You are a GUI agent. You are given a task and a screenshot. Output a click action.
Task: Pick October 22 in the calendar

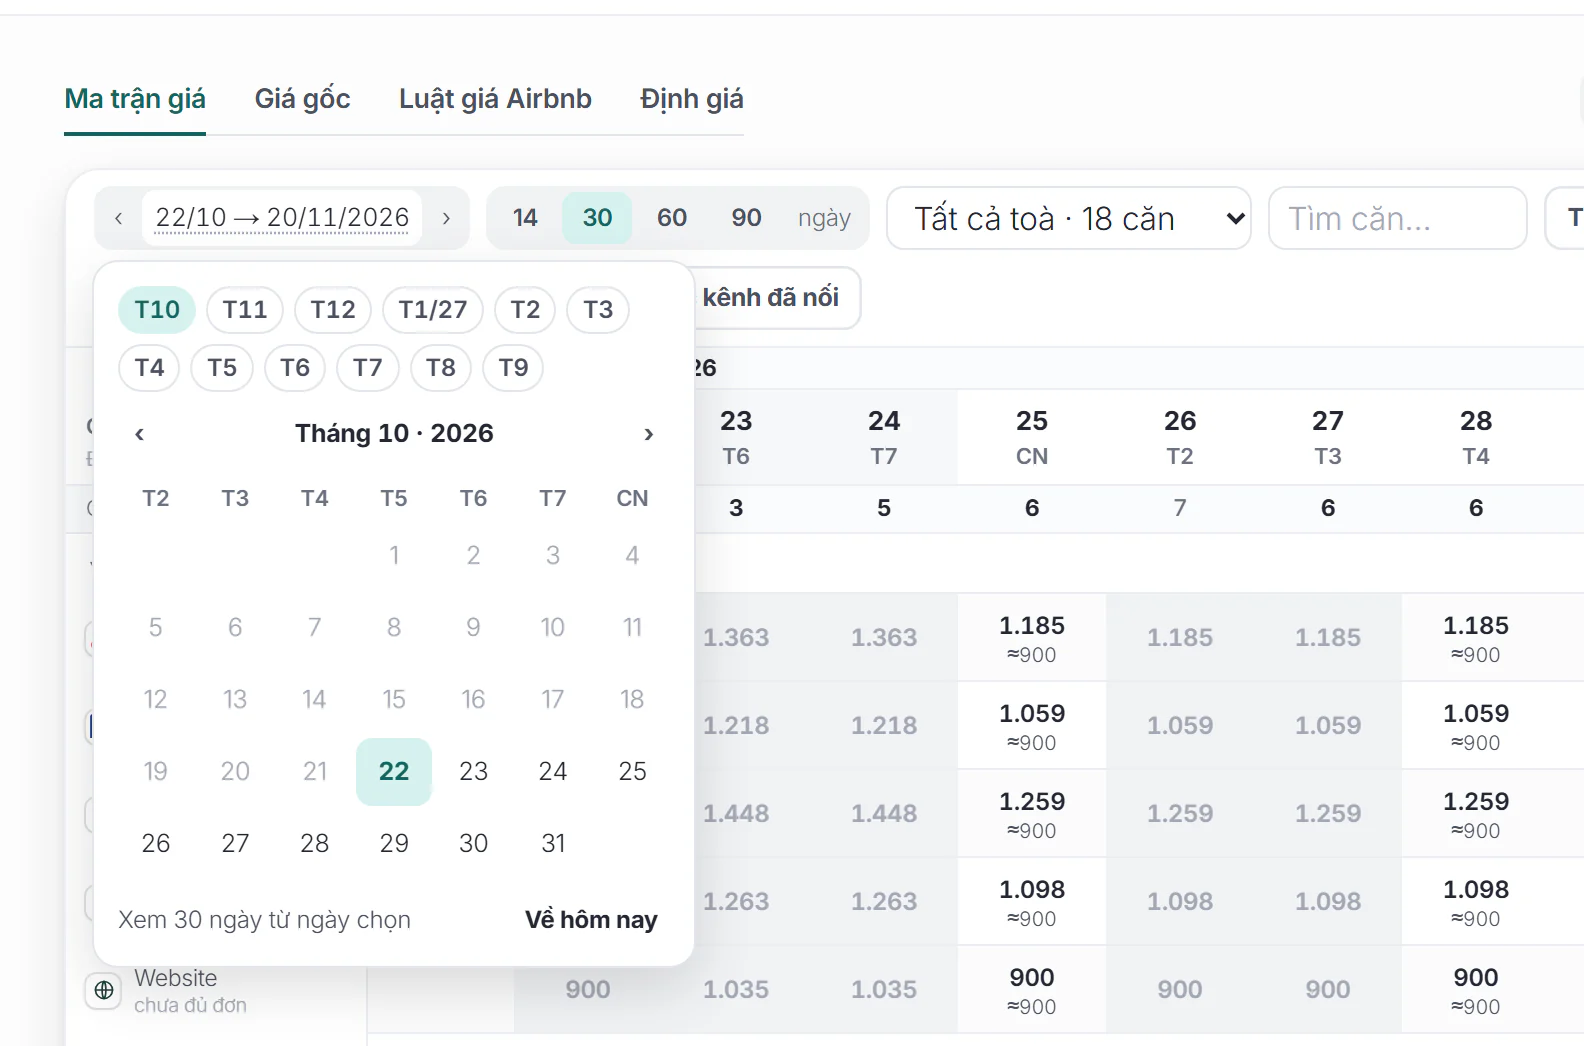click(x=394, y=772)
